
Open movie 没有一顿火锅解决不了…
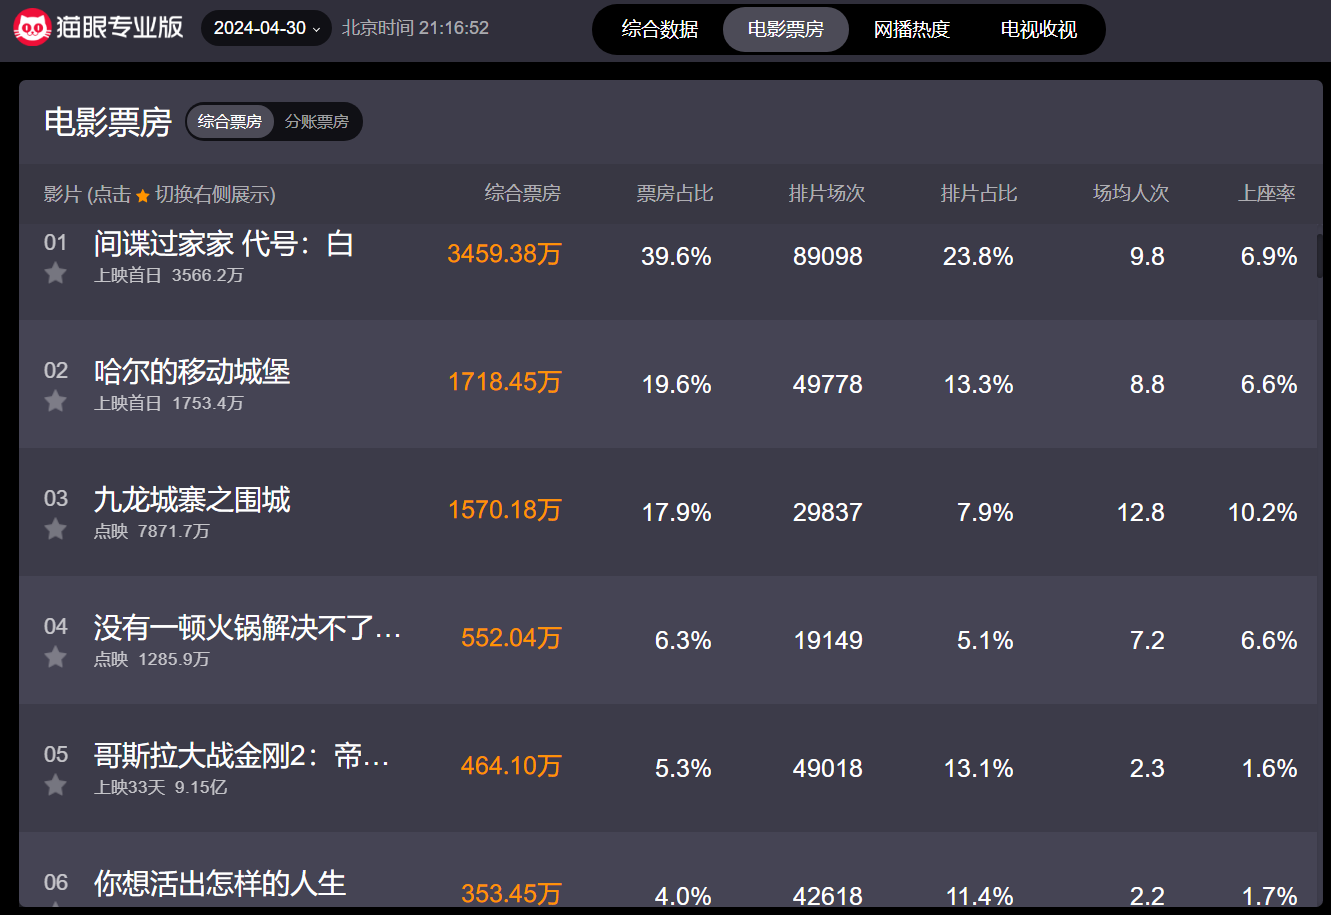(247, 628)
